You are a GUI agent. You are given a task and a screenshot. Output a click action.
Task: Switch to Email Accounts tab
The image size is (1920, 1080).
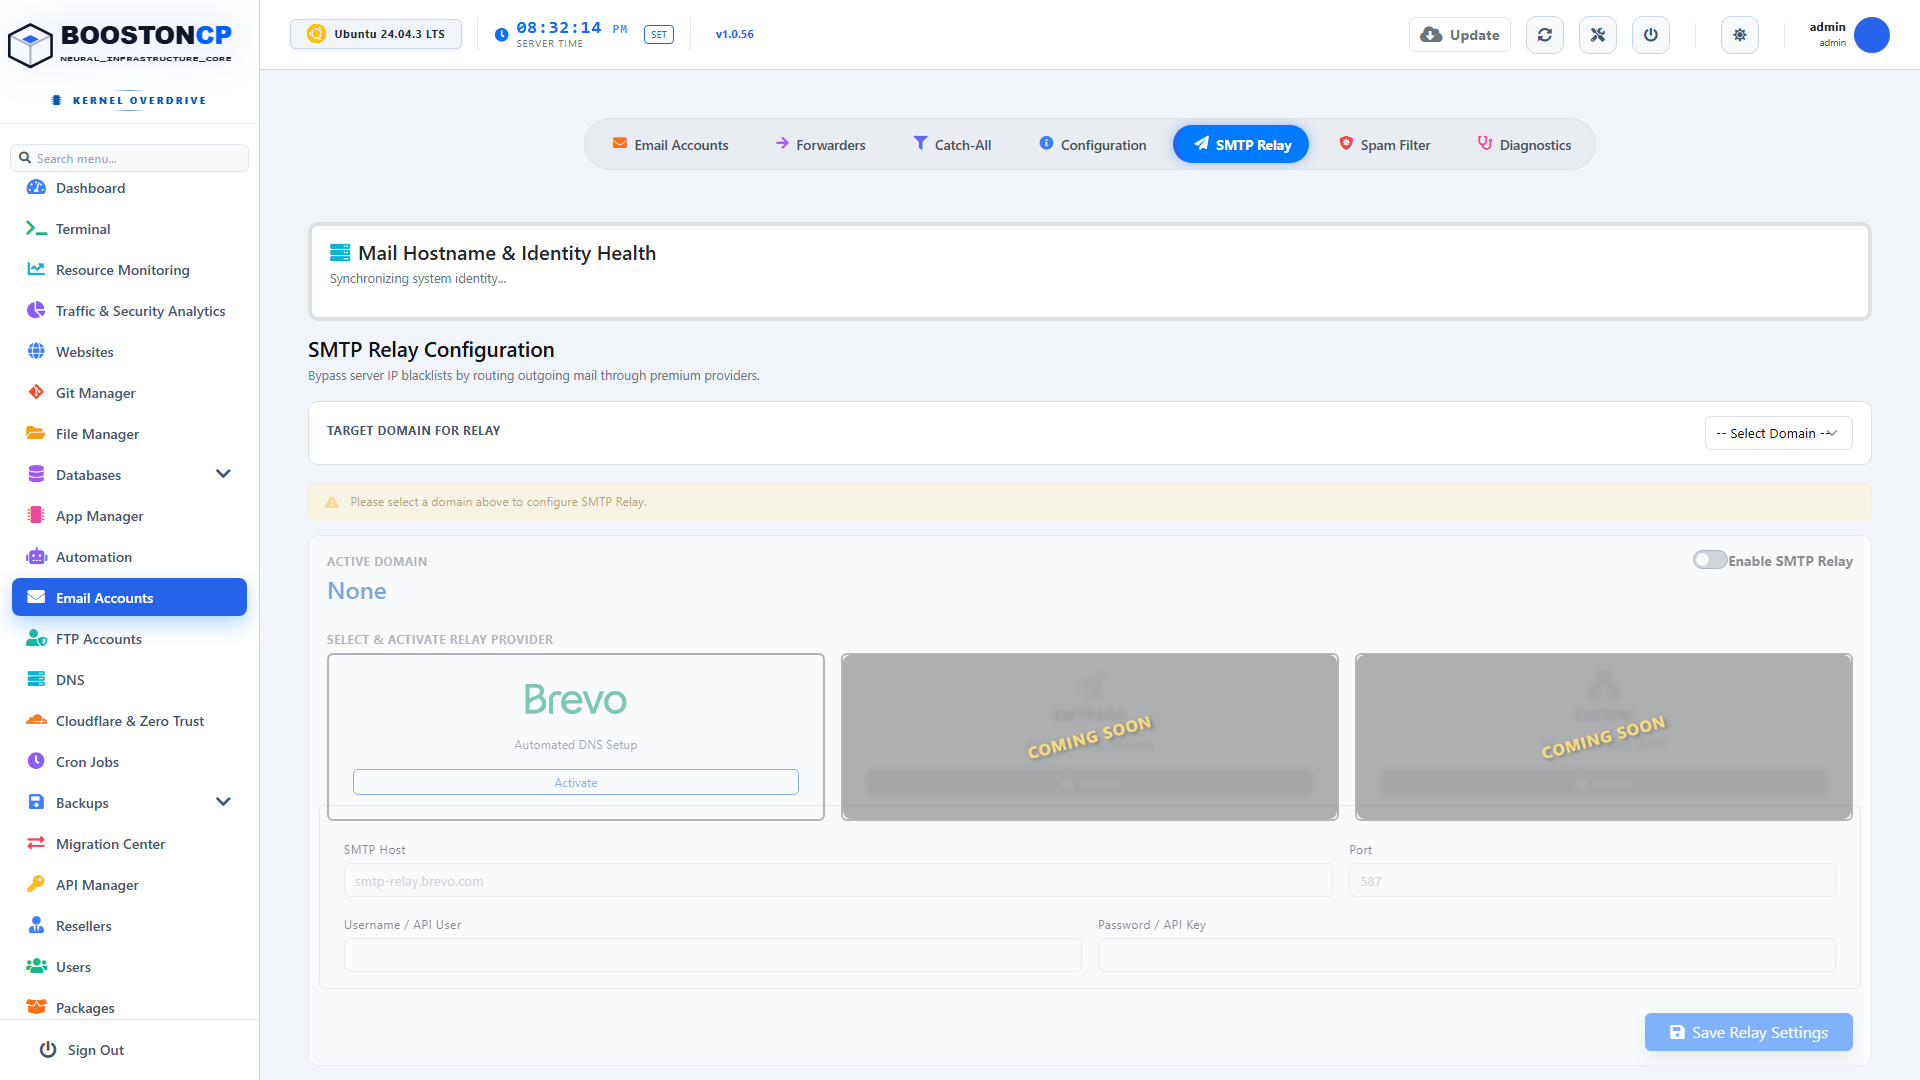pyautogui.click(x=670, y=145)
